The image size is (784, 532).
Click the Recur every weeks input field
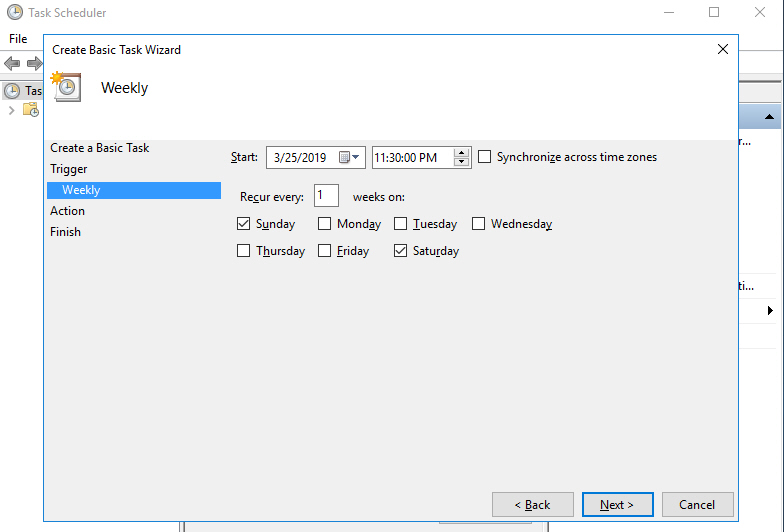[326, 196]
